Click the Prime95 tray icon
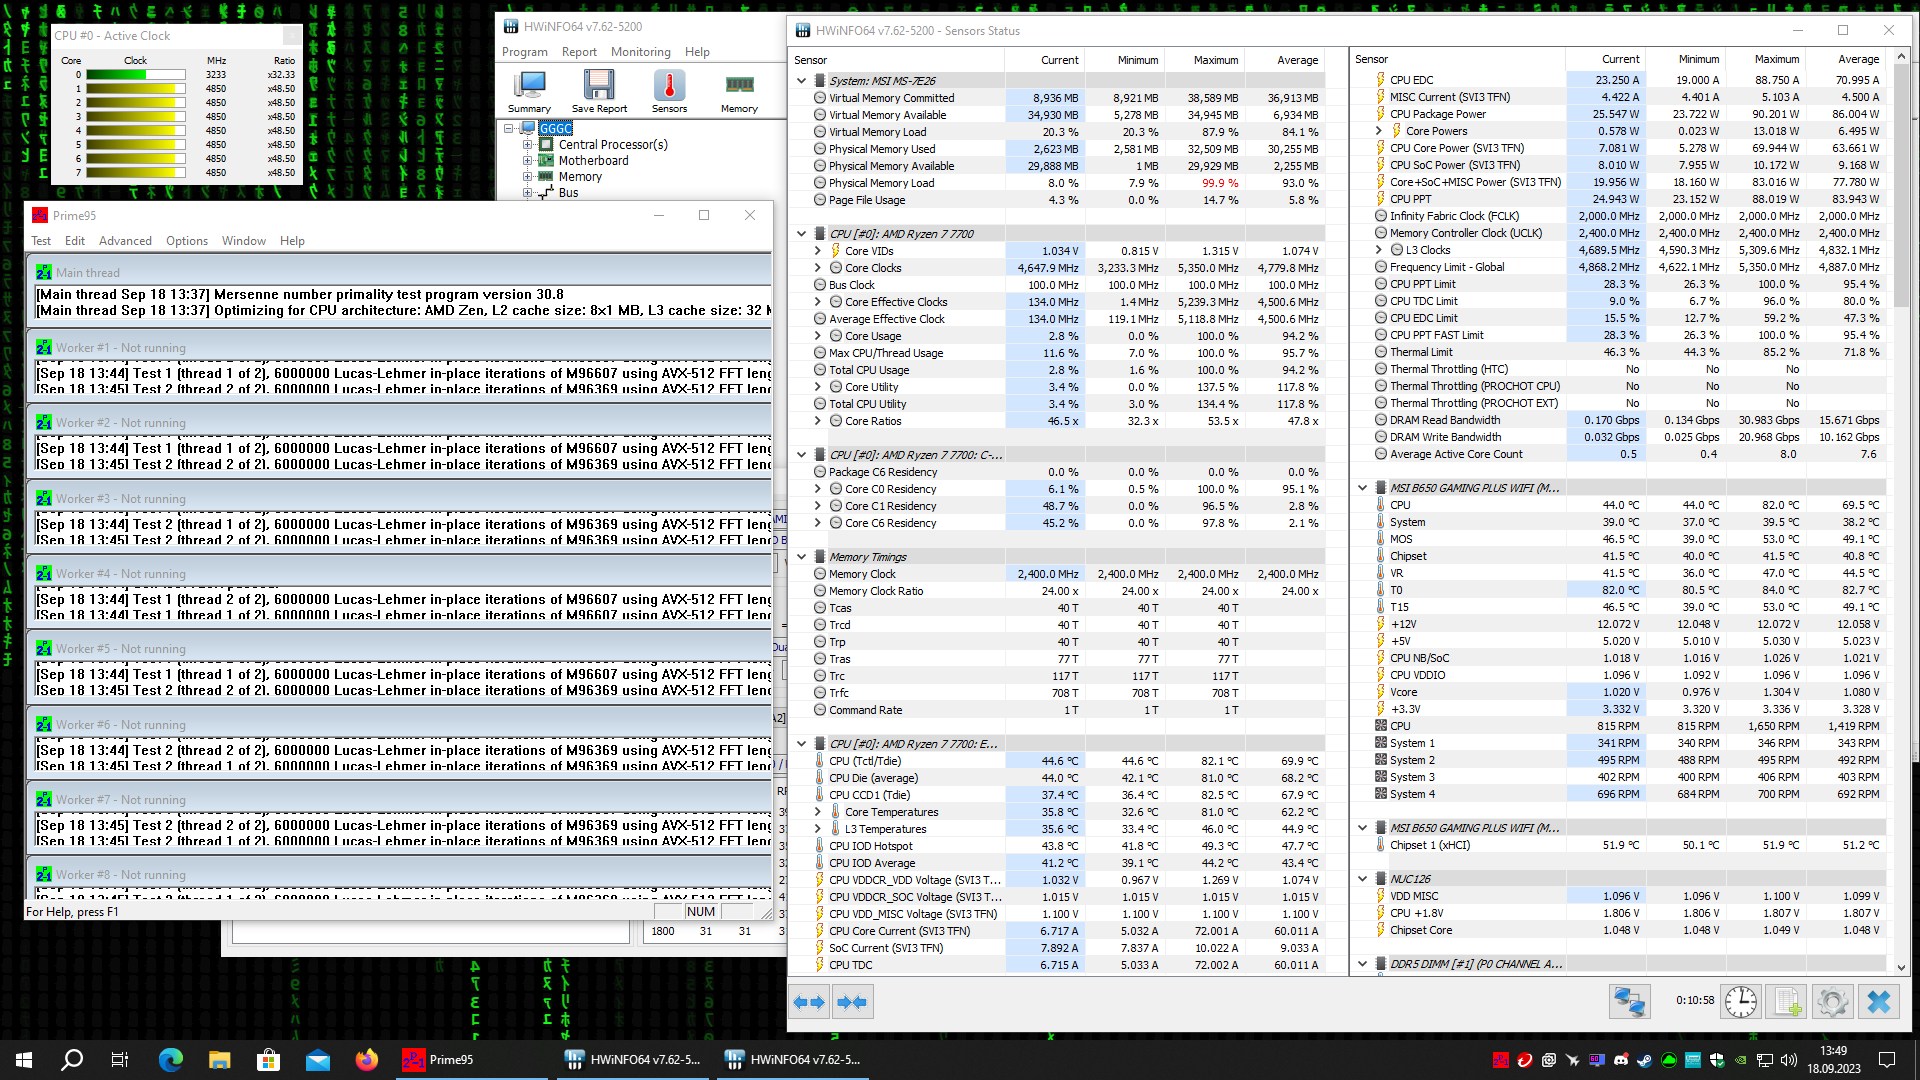The height and width of the screenshot is (1080, 1920). click(x=1501, y=1060)
